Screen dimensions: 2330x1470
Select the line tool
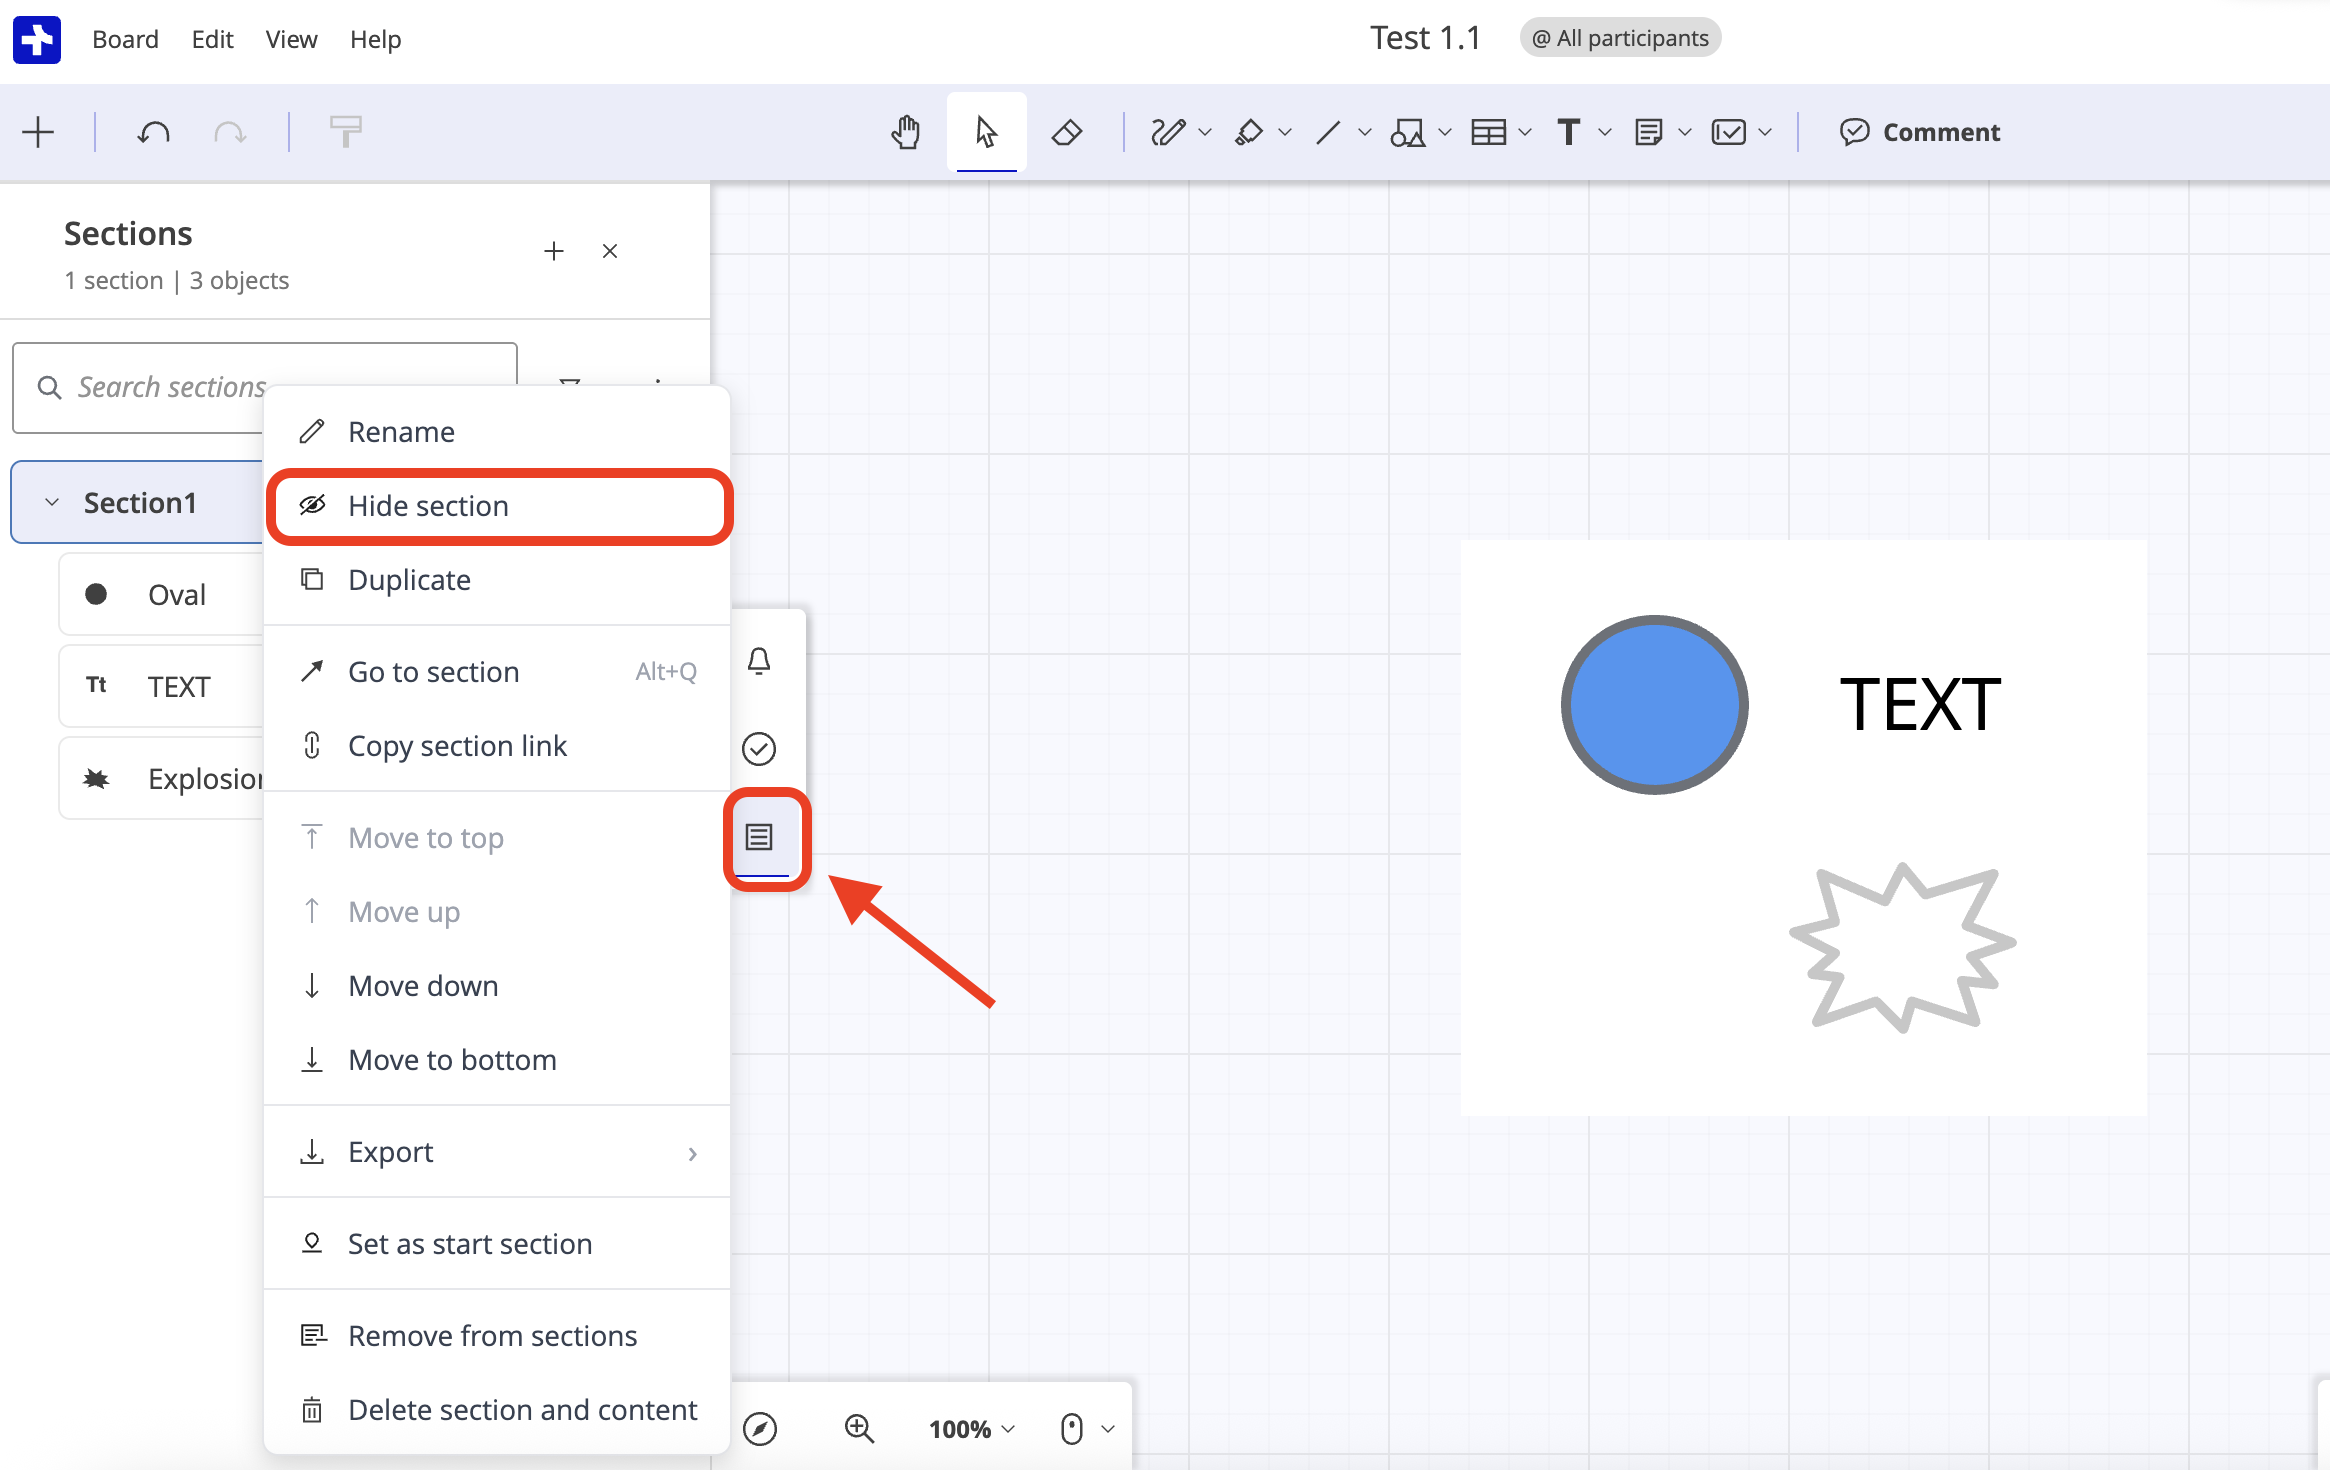coord(1328,132)
